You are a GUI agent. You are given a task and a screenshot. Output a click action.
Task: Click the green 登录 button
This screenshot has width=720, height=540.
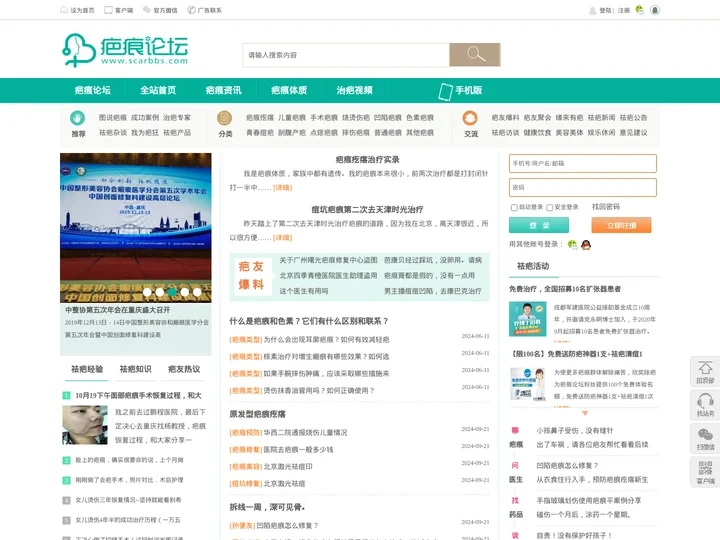(x=539, y=225)
